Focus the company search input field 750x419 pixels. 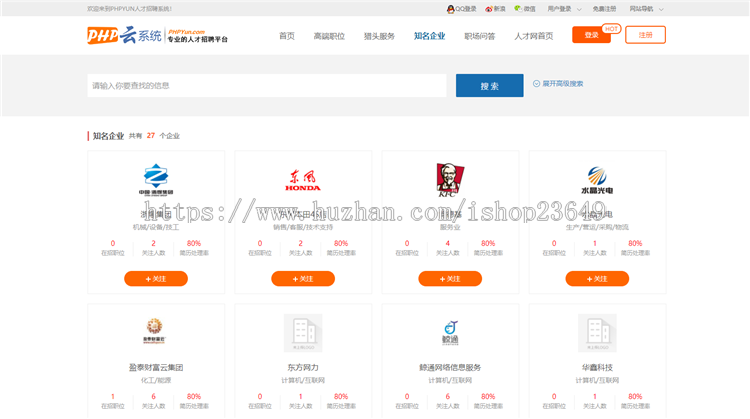pos(267,86)
